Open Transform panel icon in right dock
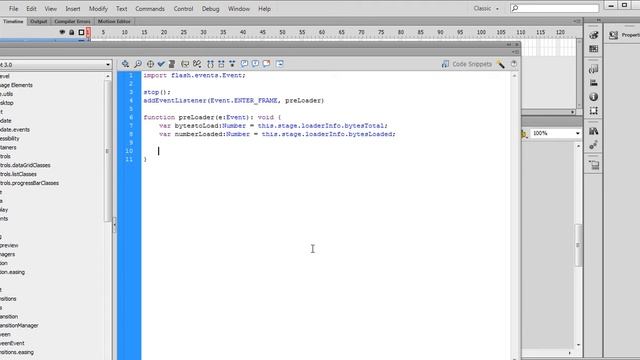Viewport: 640px width, 360px height. coord(593,111)
